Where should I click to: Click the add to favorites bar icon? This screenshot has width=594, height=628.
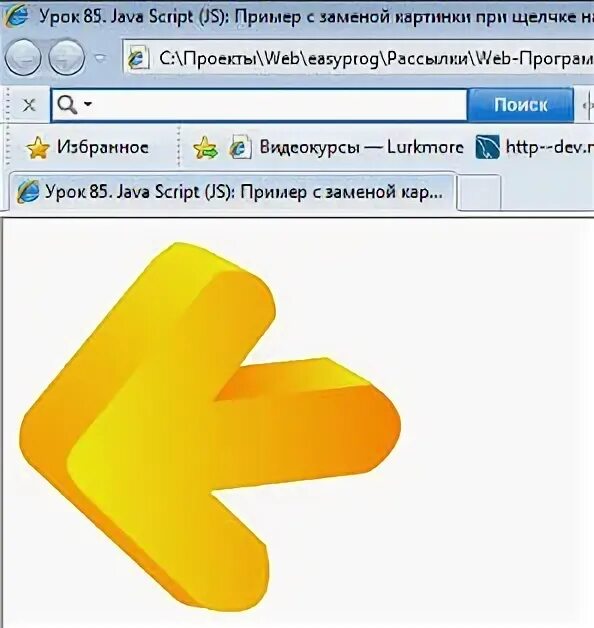click(205, 148)
